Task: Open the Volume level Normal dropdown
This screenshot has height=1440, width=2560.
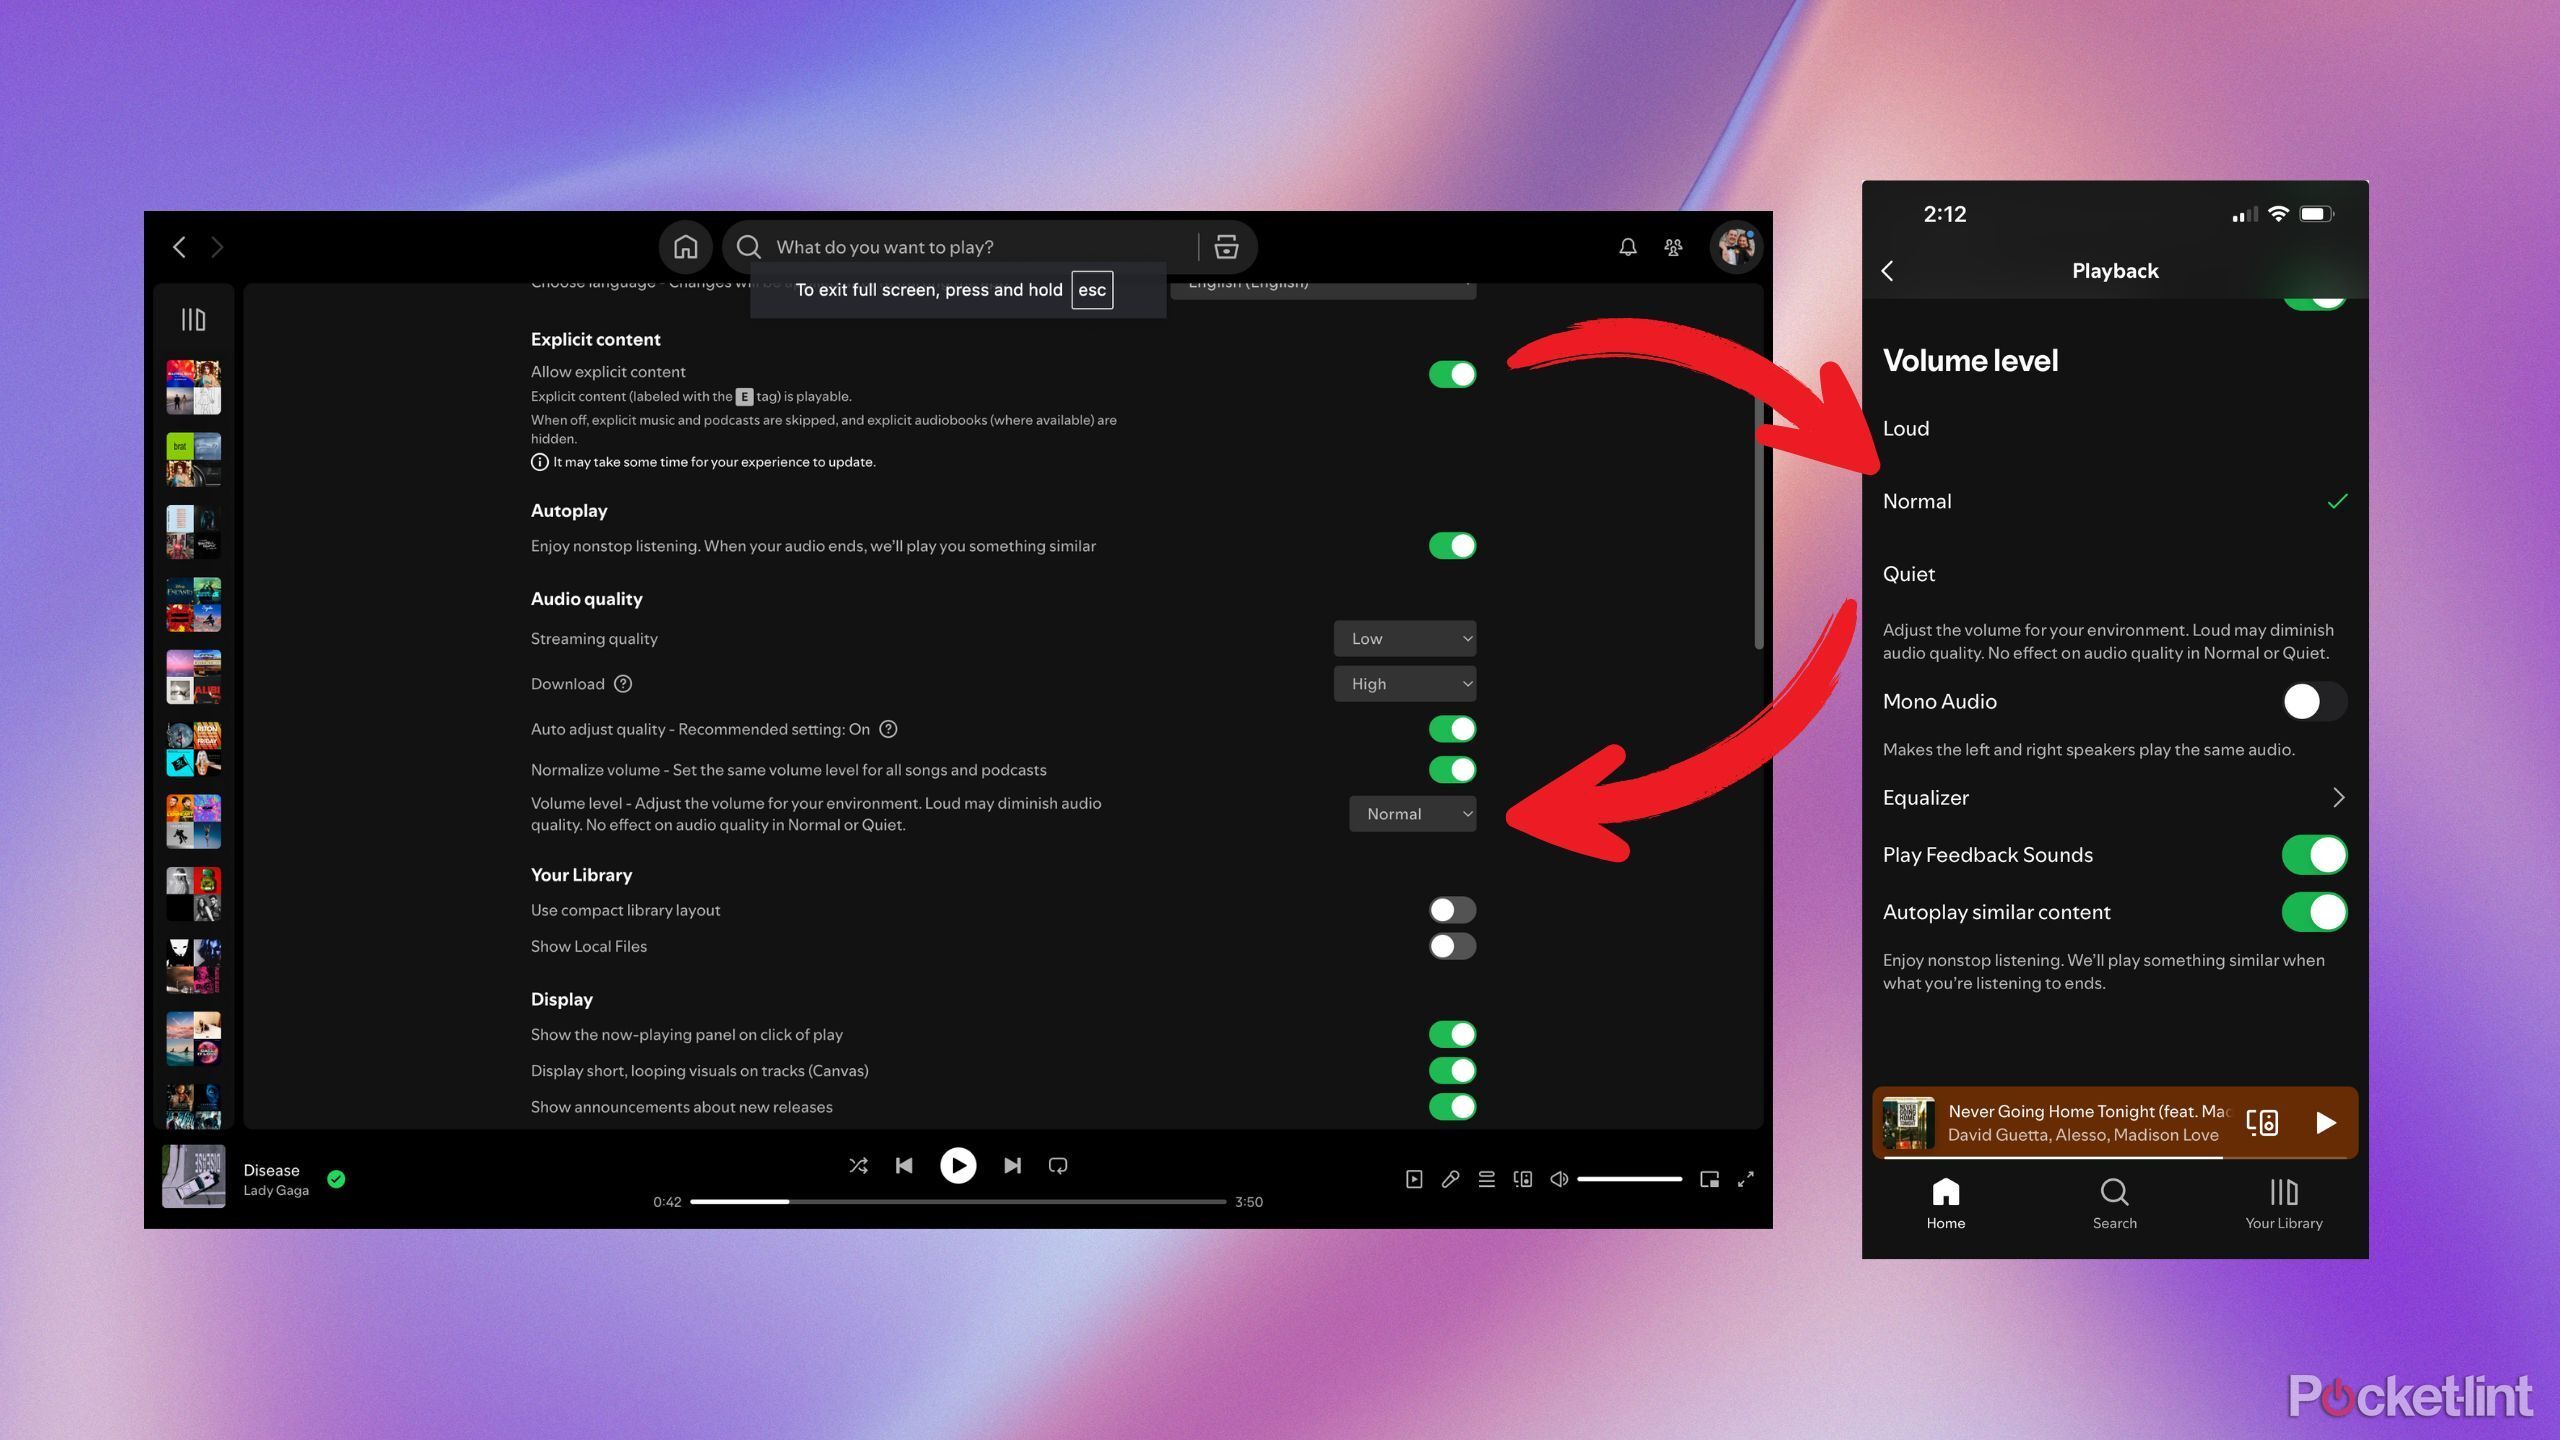Action: 1412,814
